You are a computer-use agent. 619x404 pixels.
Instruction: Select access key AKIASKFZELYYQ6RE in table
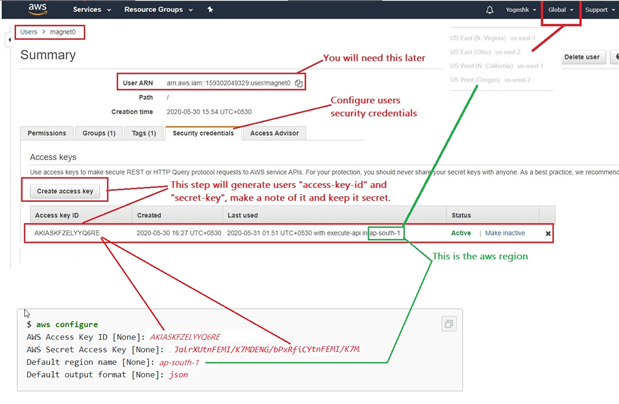(67, 233)
